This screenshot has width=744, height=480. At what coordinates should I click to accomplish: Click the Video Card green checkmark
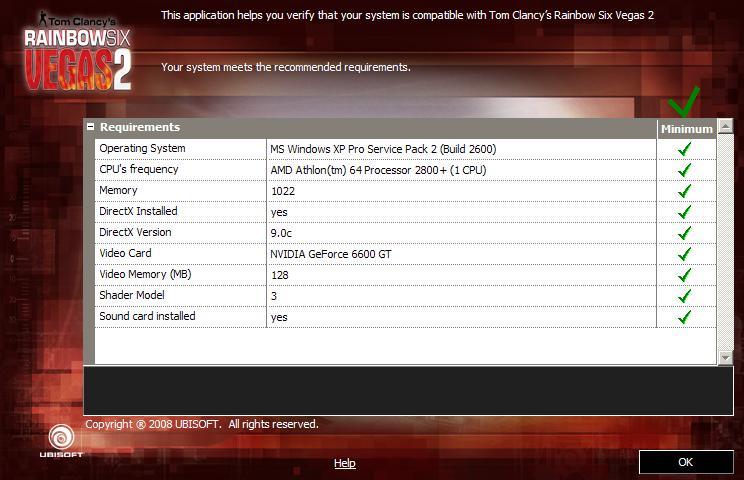click(x=684, y=254)
